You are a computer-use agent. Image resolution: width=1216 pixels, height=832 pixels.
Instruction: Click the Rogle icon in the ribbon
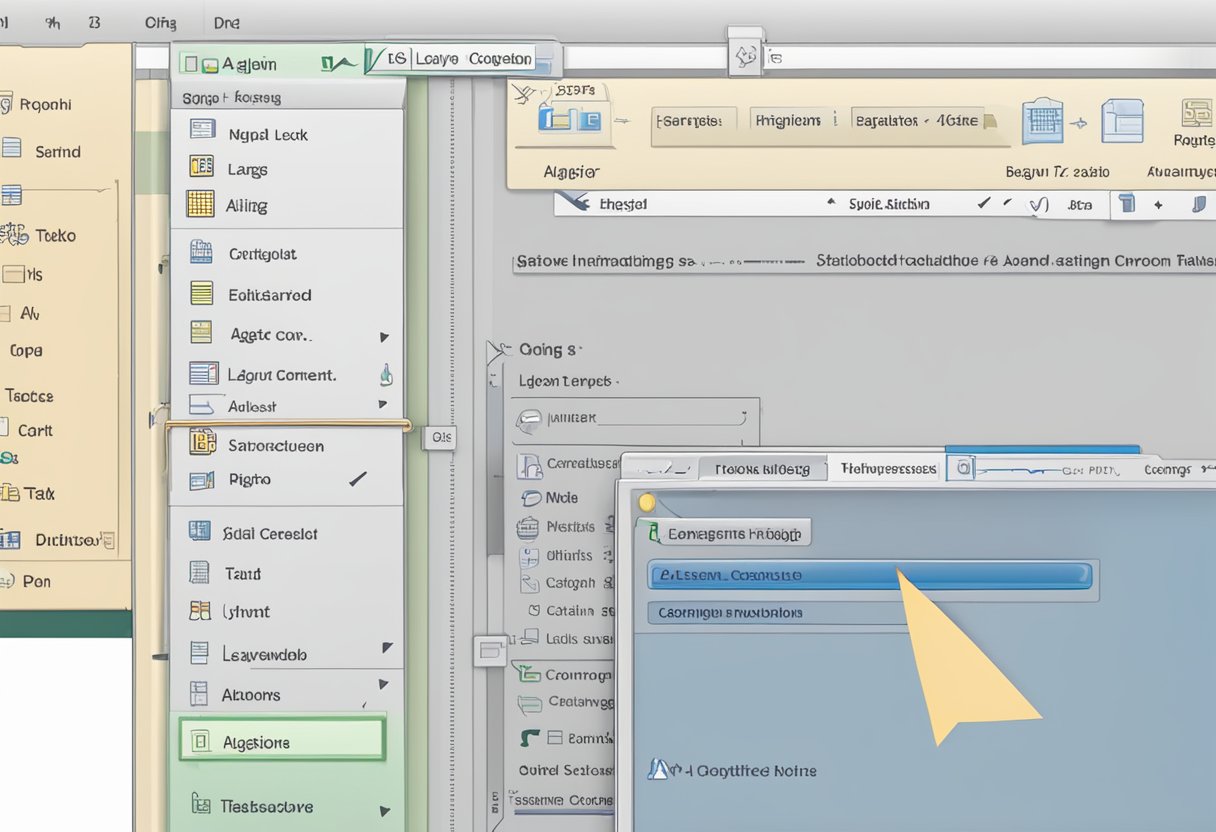pos(1196,113)
